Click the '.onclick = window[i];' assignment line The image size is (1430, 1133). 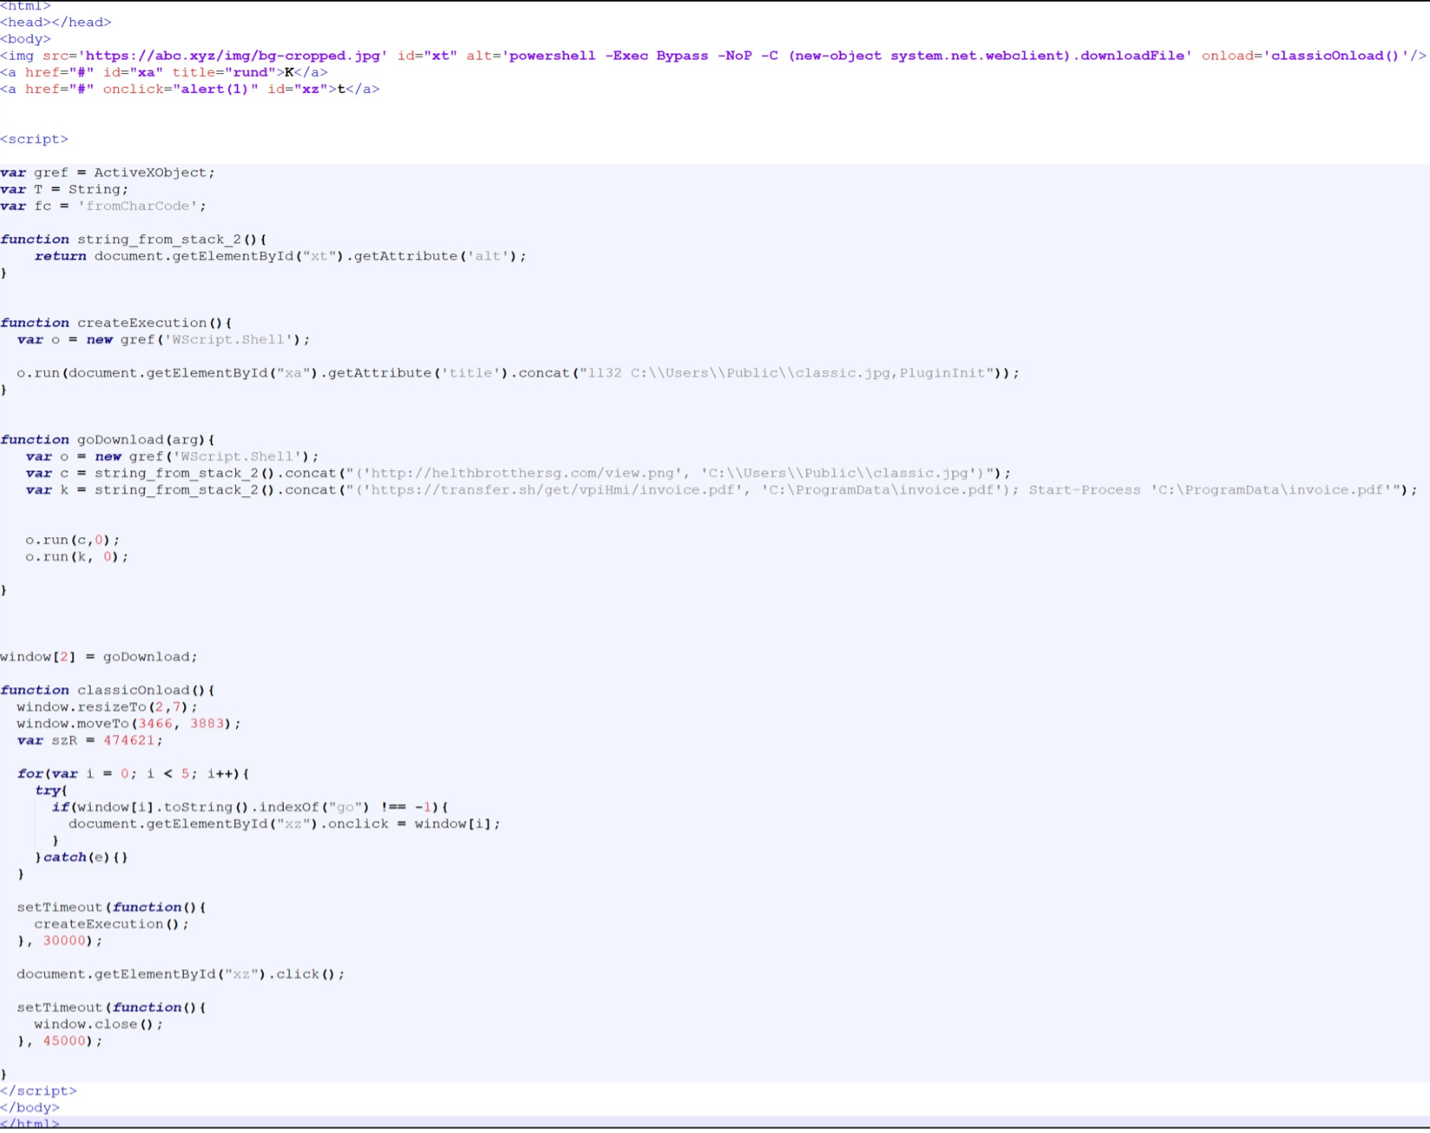(x=284, y=824)
